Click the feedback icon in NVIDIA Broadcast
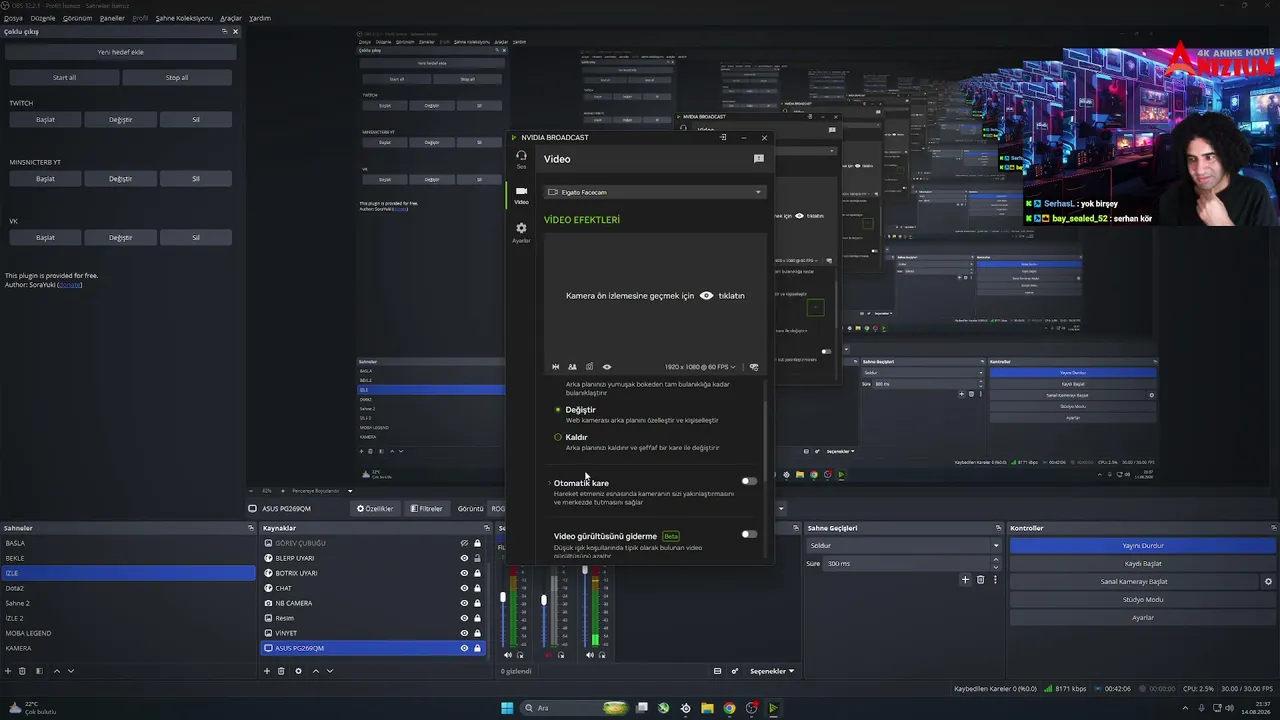 [x=758, y=158]
